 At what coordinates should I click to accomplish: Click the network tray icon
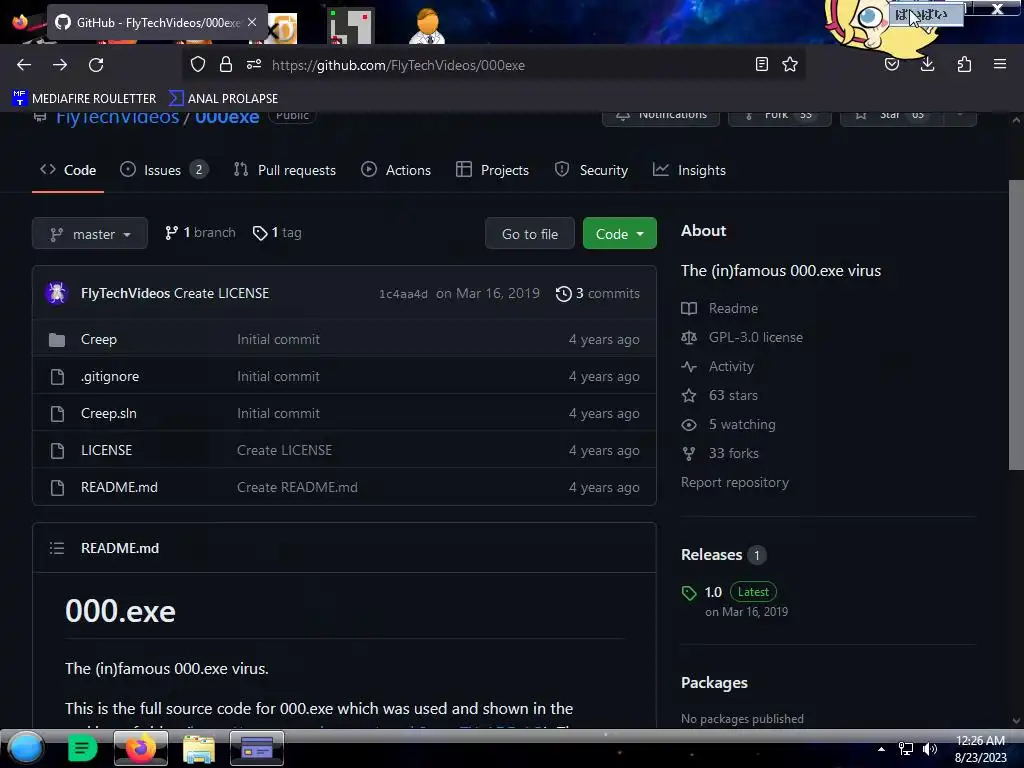pos(906,749)
